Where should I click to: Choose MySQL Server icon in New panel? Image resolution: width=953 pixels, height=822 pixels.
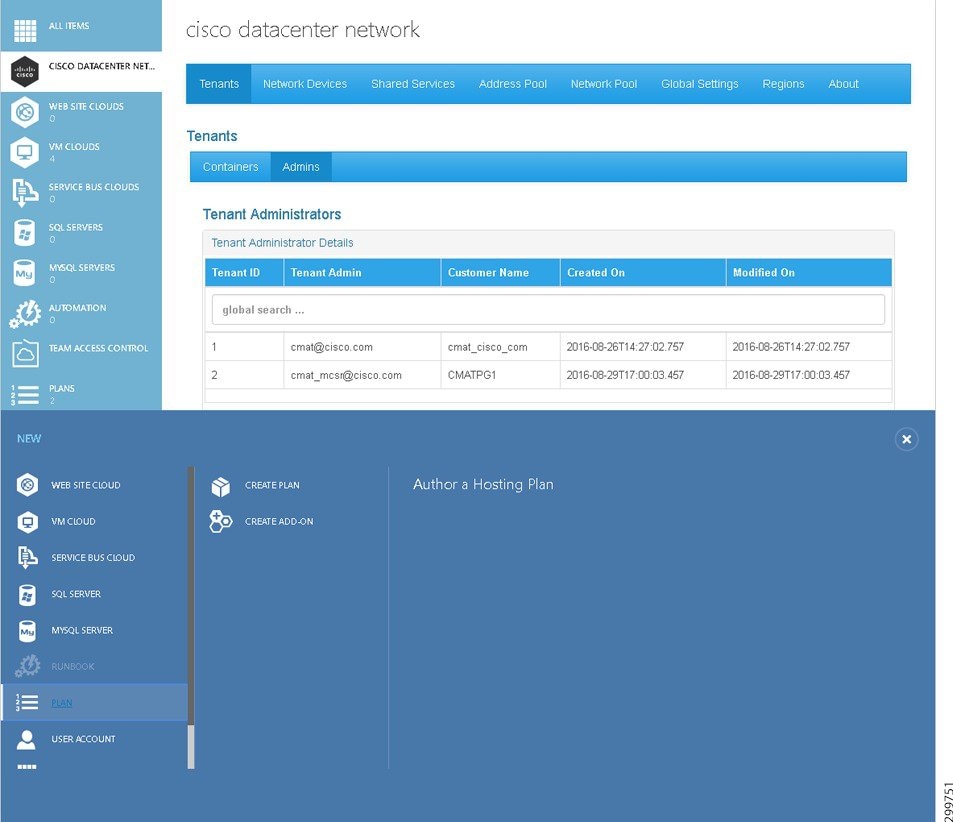coord(27,631)
